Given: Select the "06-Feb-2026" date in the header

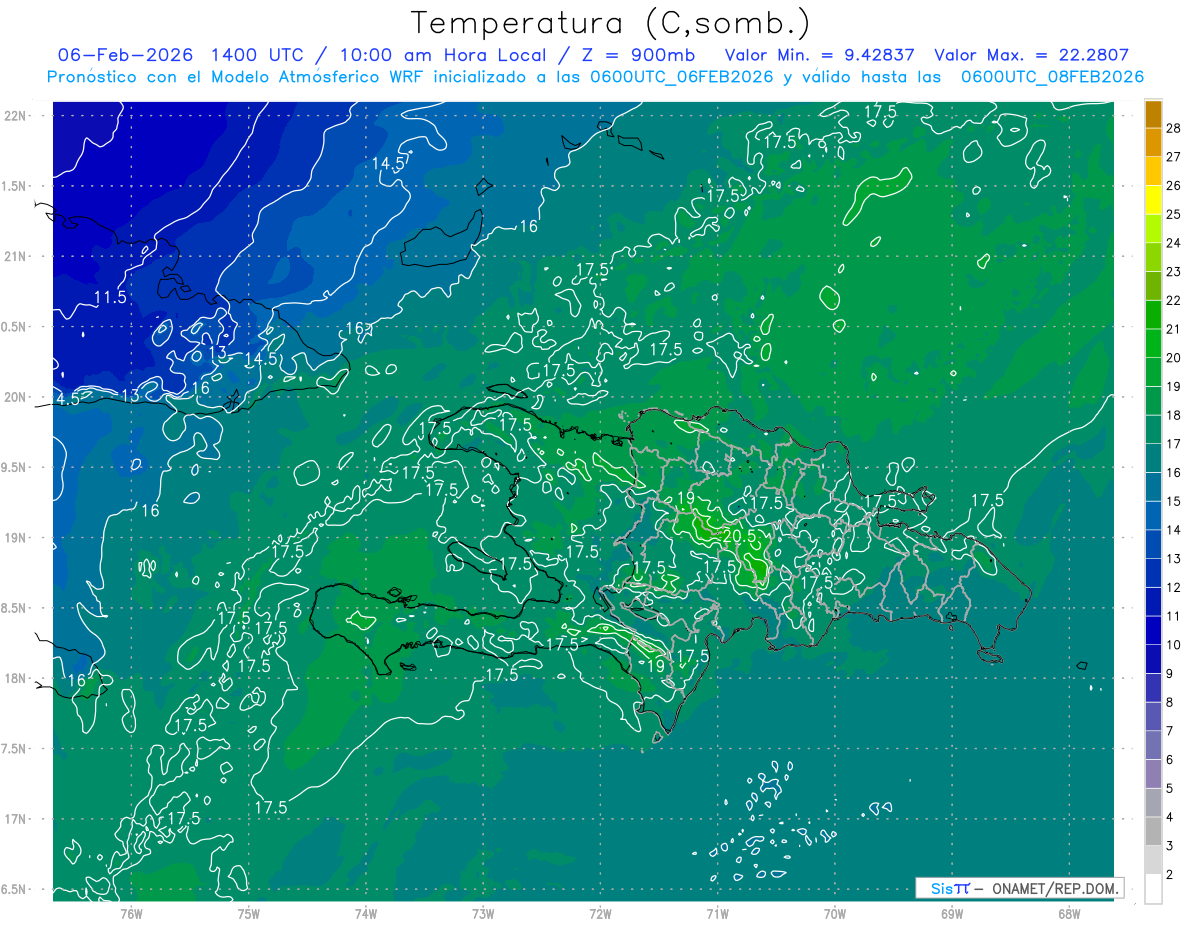Looking at the screenshot, I should pos(125,55).
